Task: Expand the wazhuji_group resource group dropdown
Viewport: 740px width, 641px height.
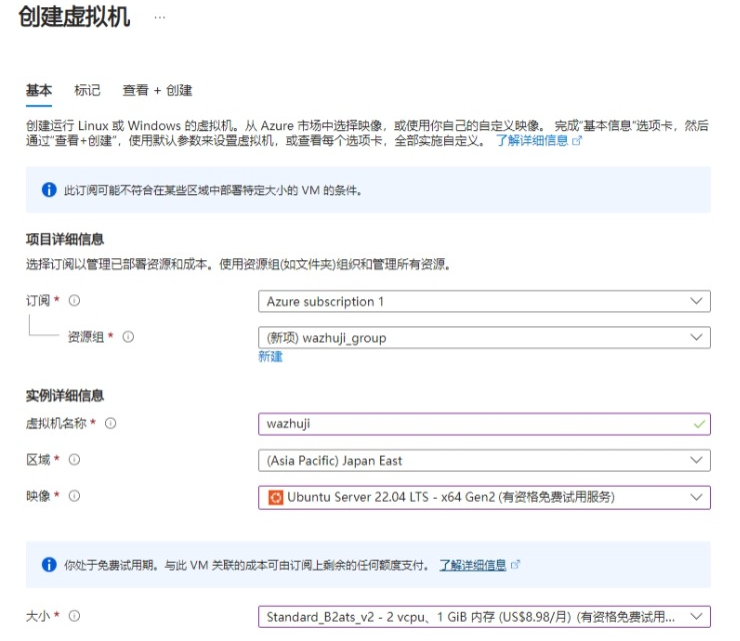Action: (484, 337)
